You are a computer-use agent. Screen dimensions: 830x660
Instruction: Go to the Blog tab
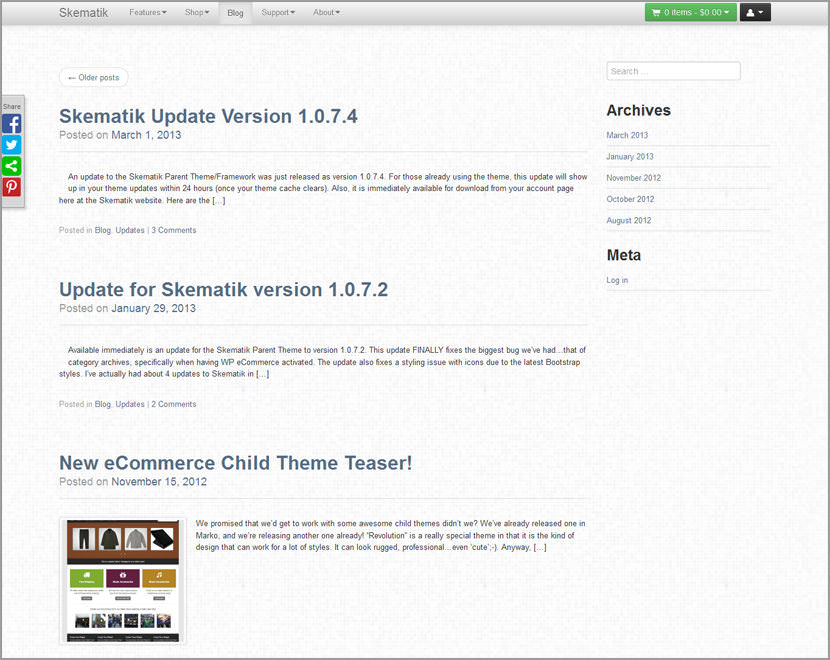point(235,13)
